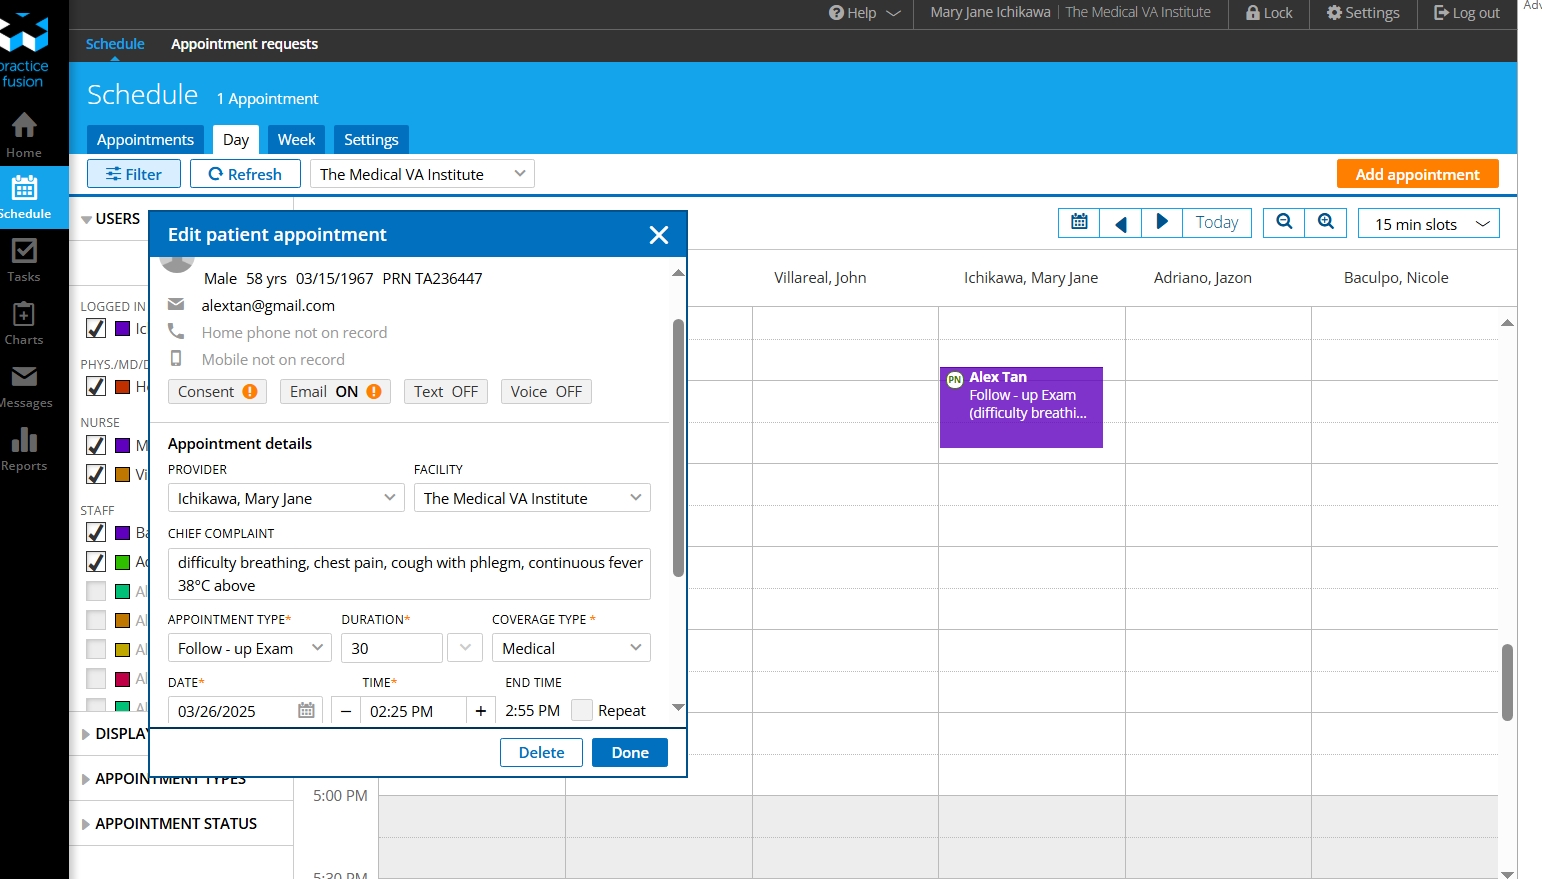Check the Staff checkbox beside red swatch
The width and height of the screenshot is (1542, 879).
tap(96, 679)
